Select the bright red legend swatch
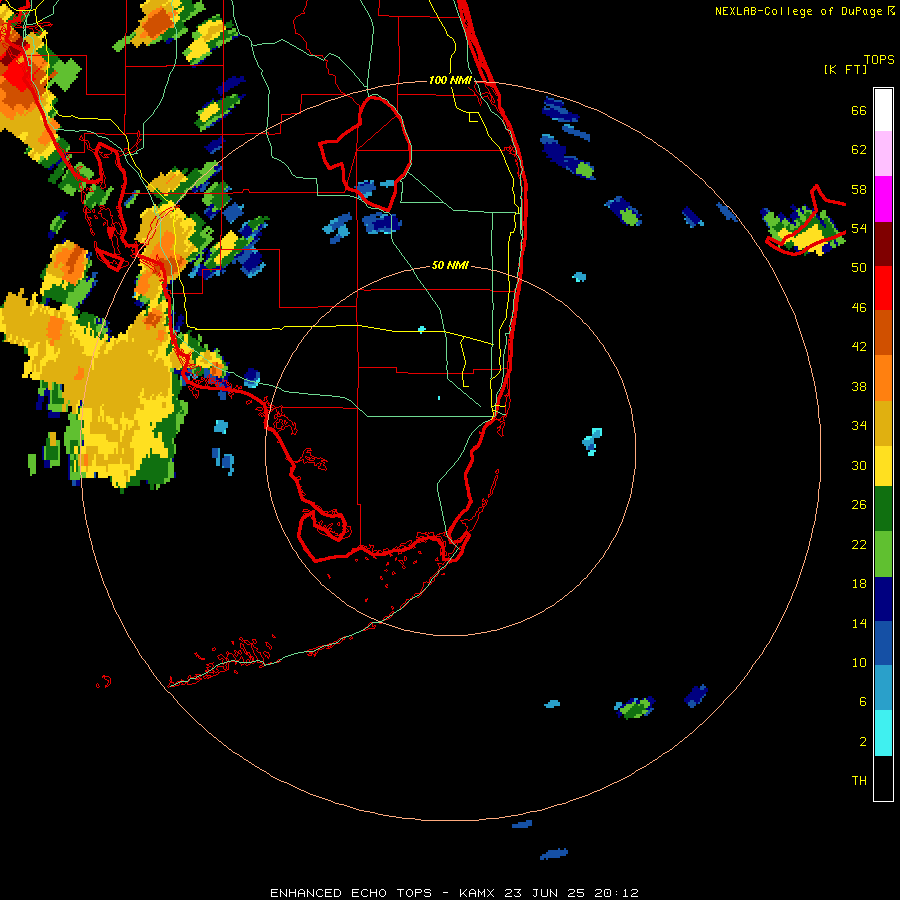Screen dimensions: 900x900 [883, 288]
